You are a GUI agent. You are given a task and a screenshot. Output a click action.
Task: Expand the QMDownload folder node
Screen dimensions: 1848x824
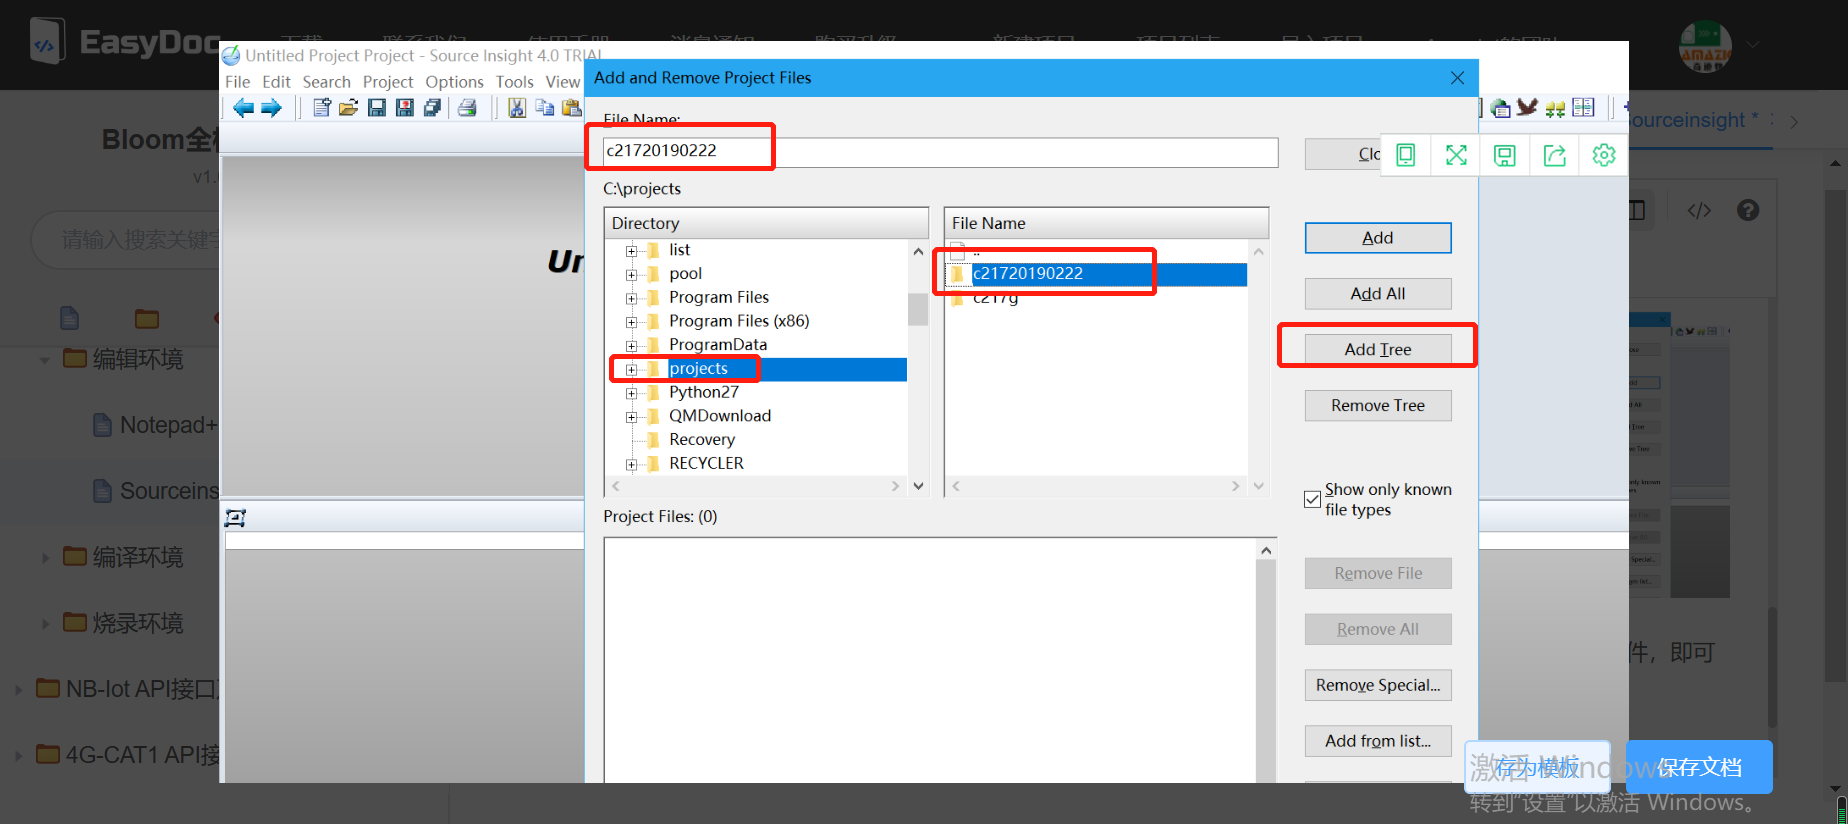click(x=631, y=417)
